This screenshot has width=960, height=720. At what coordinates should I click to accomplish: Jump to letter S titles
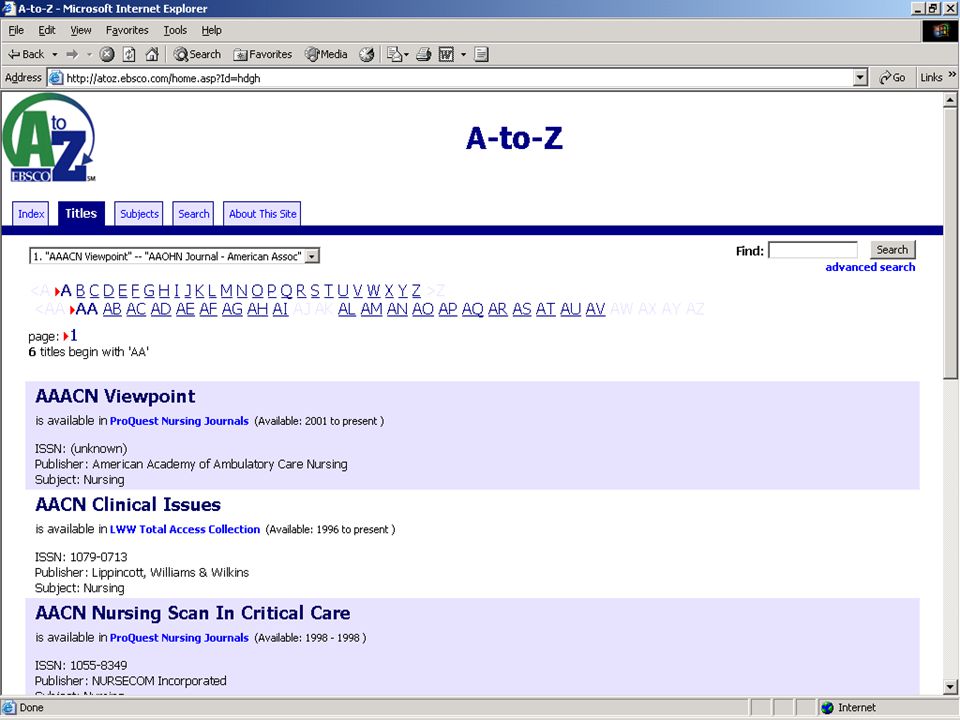315,291
